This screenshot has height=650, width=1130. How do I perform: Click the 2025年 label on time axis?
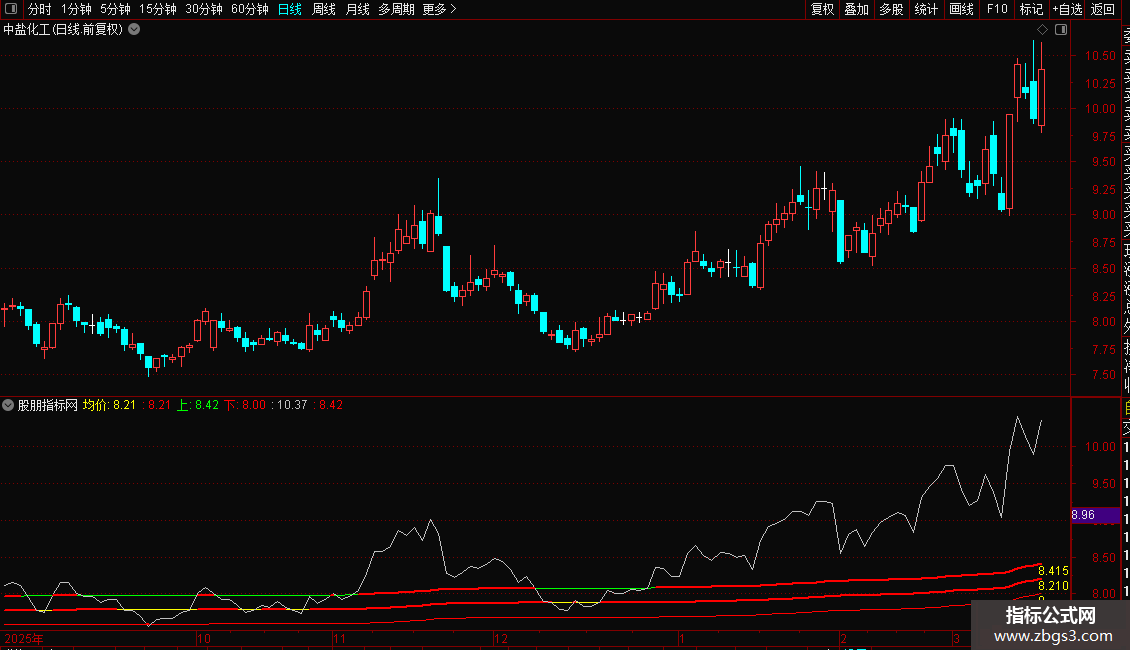pyautogui.click(x=24, y=638)
